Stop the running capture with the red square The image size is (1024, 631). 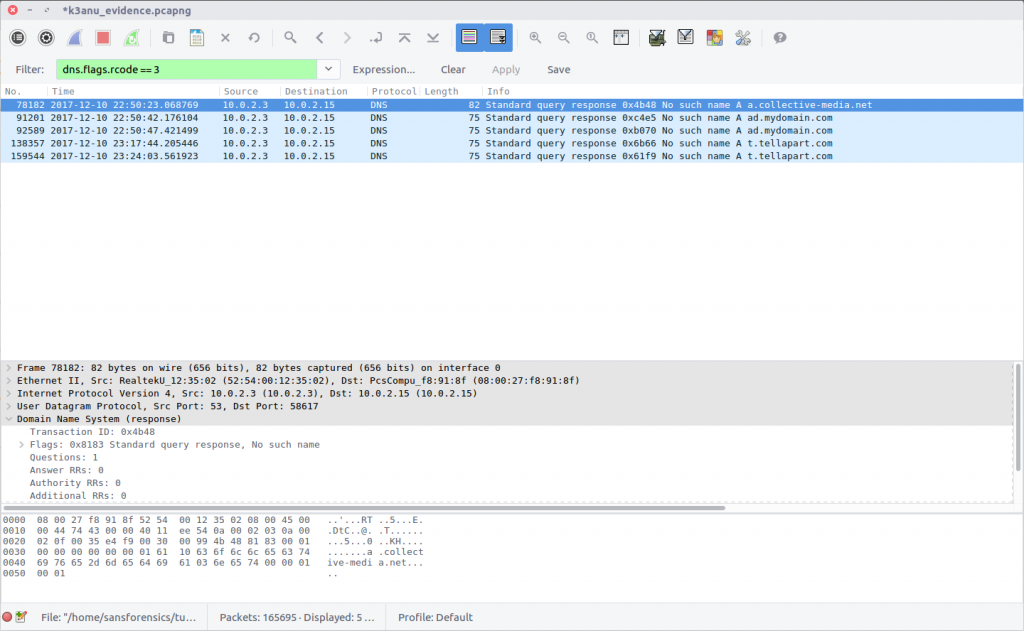pyautogui.click(x=103, y=38)
